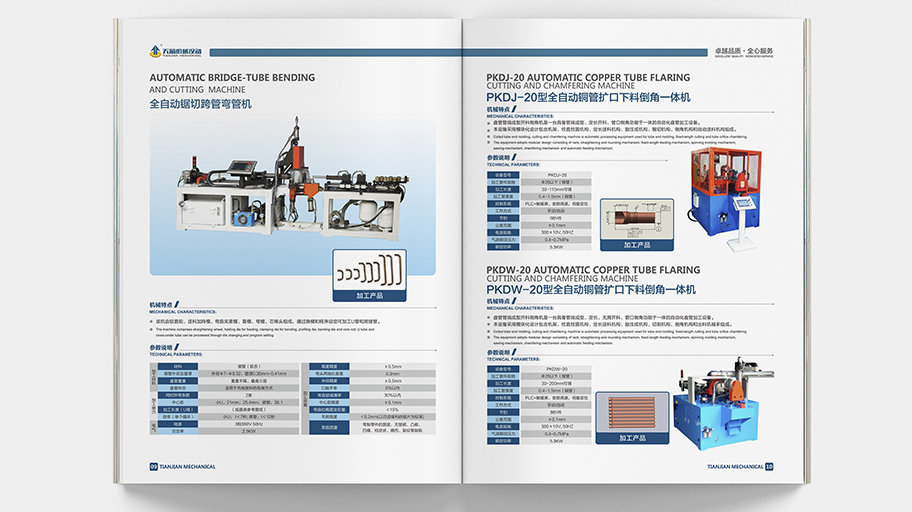Click Chinese title 'PKDW-20型全自动铜管扩口下料倒角一体机'
This screenshot has height=512, width=912.
[591, 289]
